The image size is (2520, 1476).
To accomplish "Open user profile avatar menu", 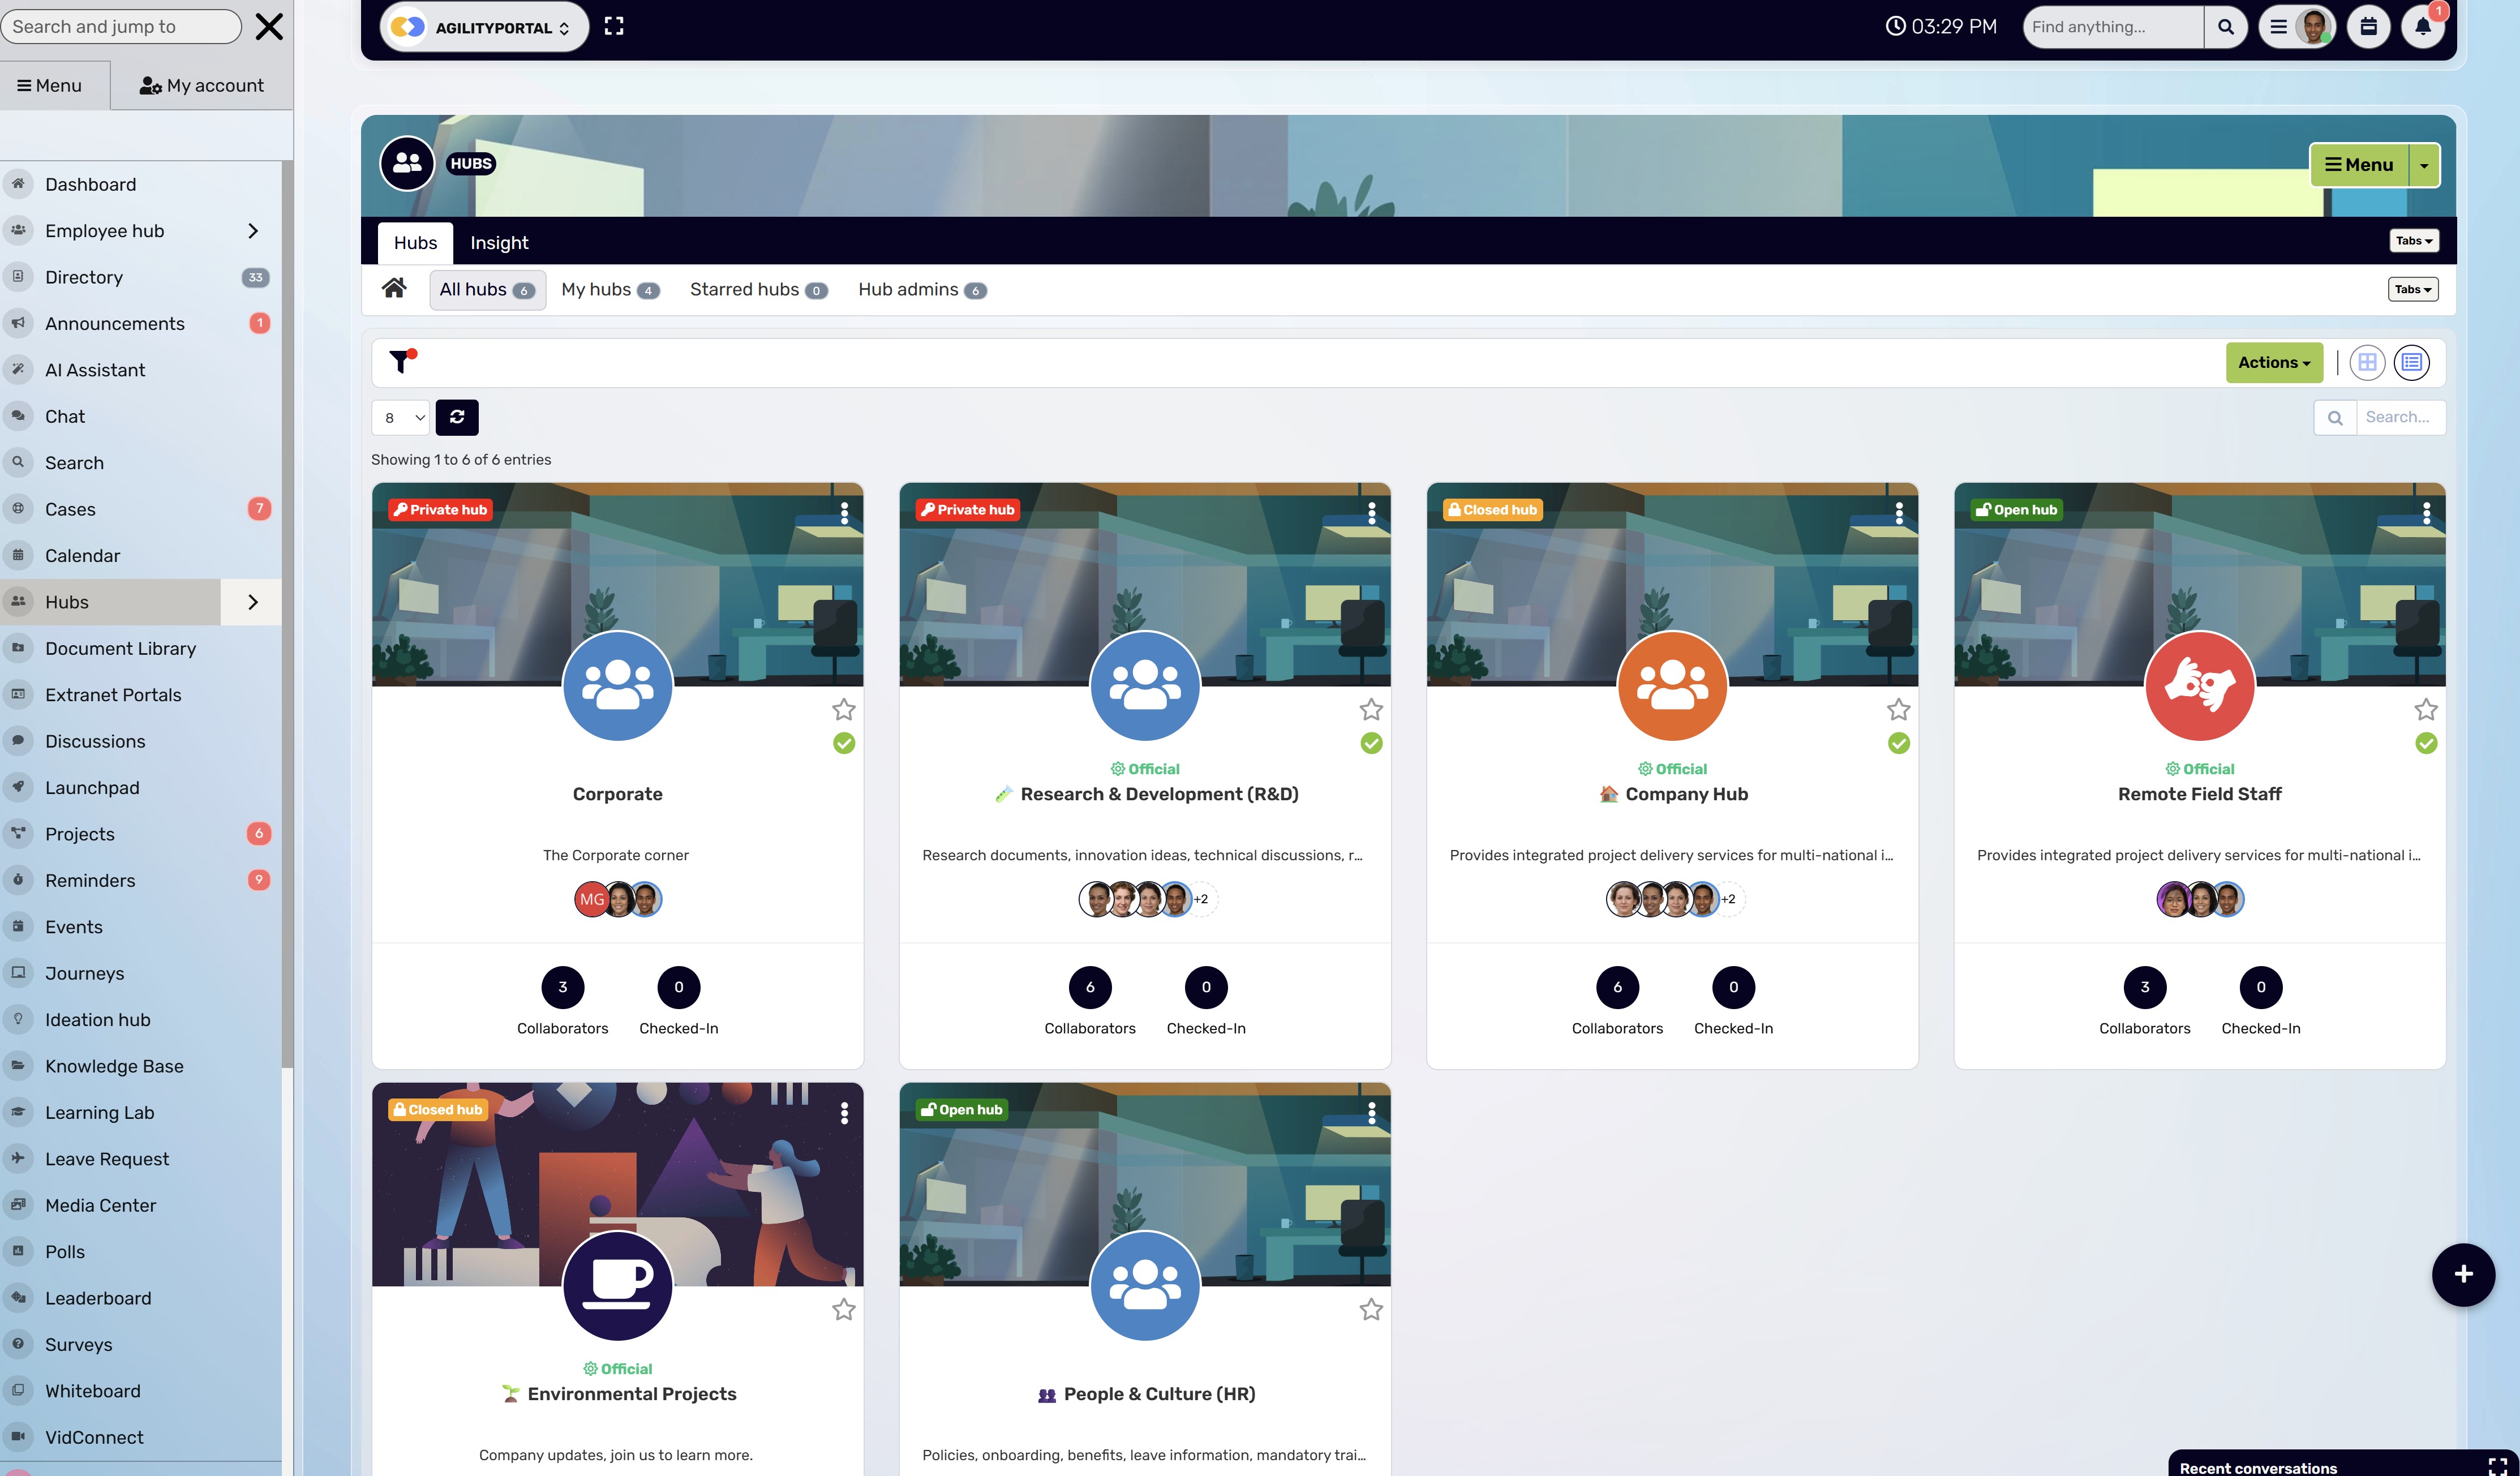I will tap(2297, 27).
